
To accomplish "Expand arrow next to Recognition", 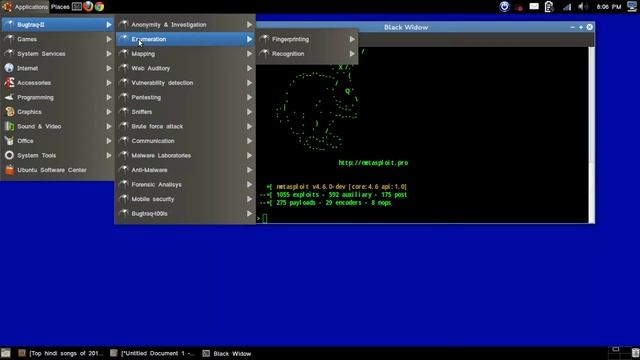I will 352,54.
